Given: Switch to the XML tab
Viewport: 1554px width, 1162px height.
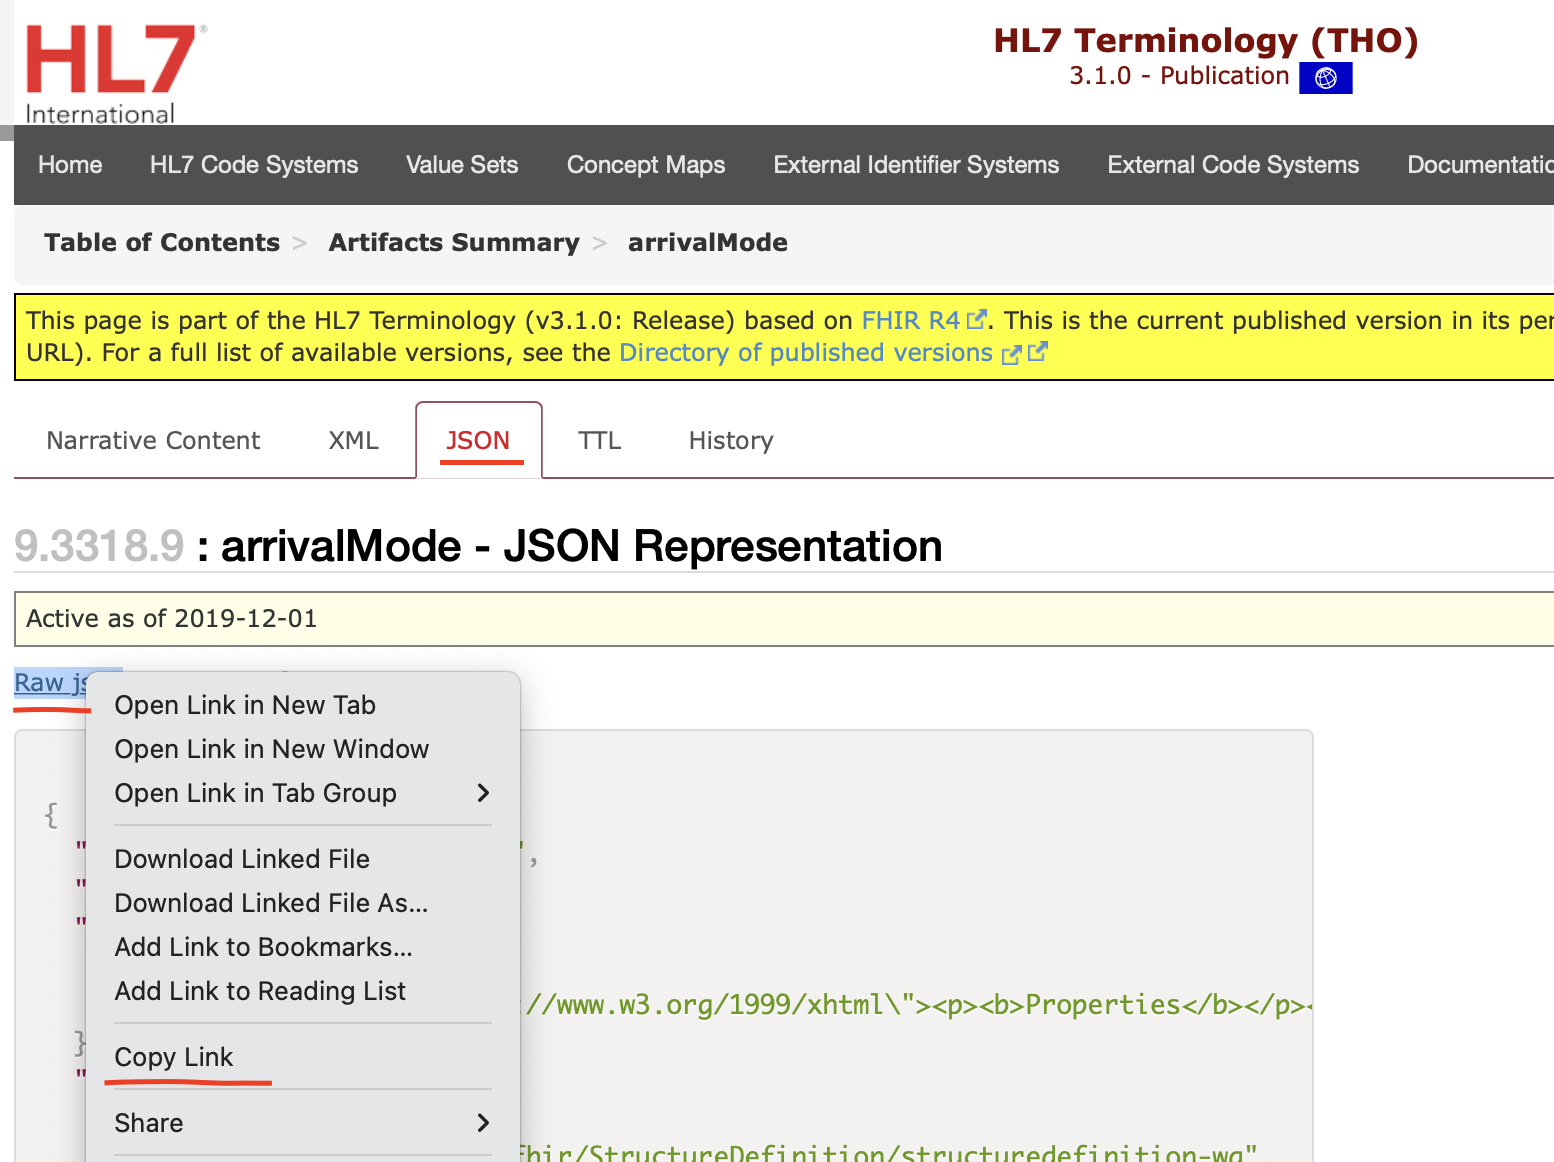Looking at the screenshot, I should pos(353,441).
